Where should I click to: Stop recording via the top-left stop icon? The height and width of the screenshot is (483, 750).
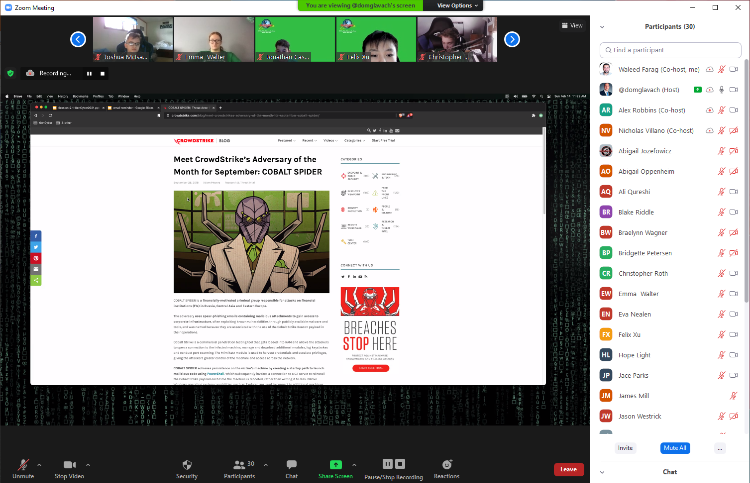coord(102,74)
